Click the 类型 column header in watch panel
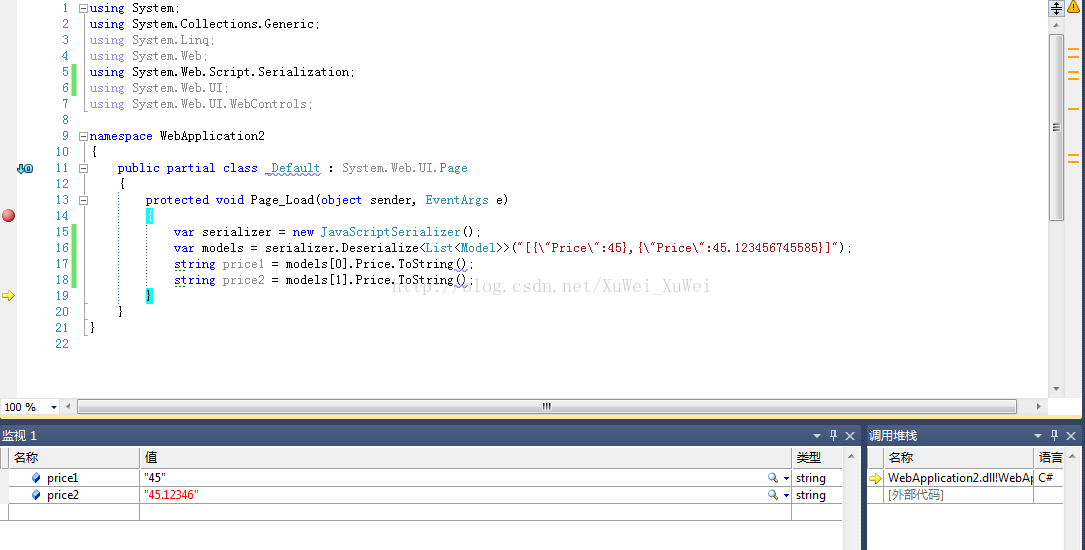1085x550 pixels. tap(817, 457)
